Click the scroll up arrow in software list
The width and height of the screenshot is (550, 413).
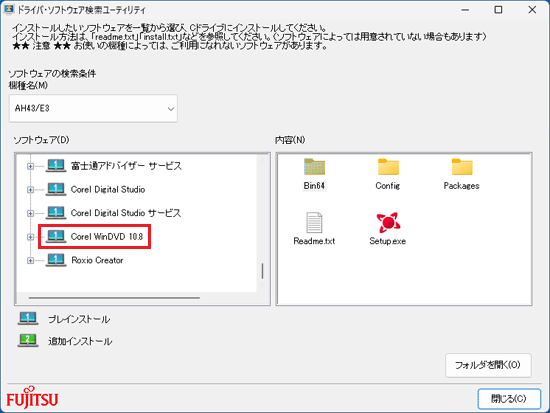[x=262, y=160]
